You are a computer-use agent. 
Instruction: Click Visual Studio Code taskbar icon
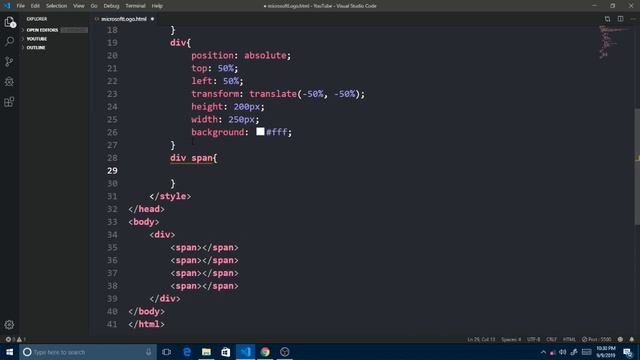(245, 352)
